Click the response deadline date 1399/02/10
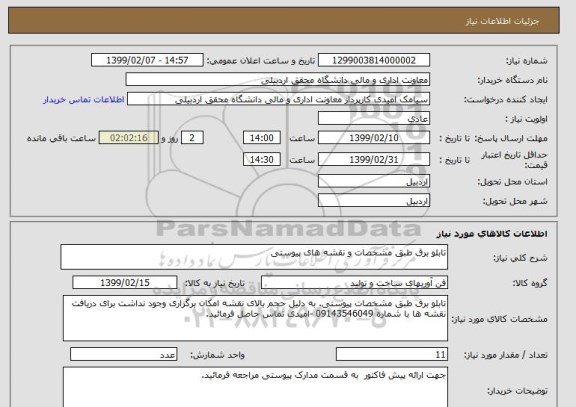This screenshot has height=407, width=576. pos(374,138)
